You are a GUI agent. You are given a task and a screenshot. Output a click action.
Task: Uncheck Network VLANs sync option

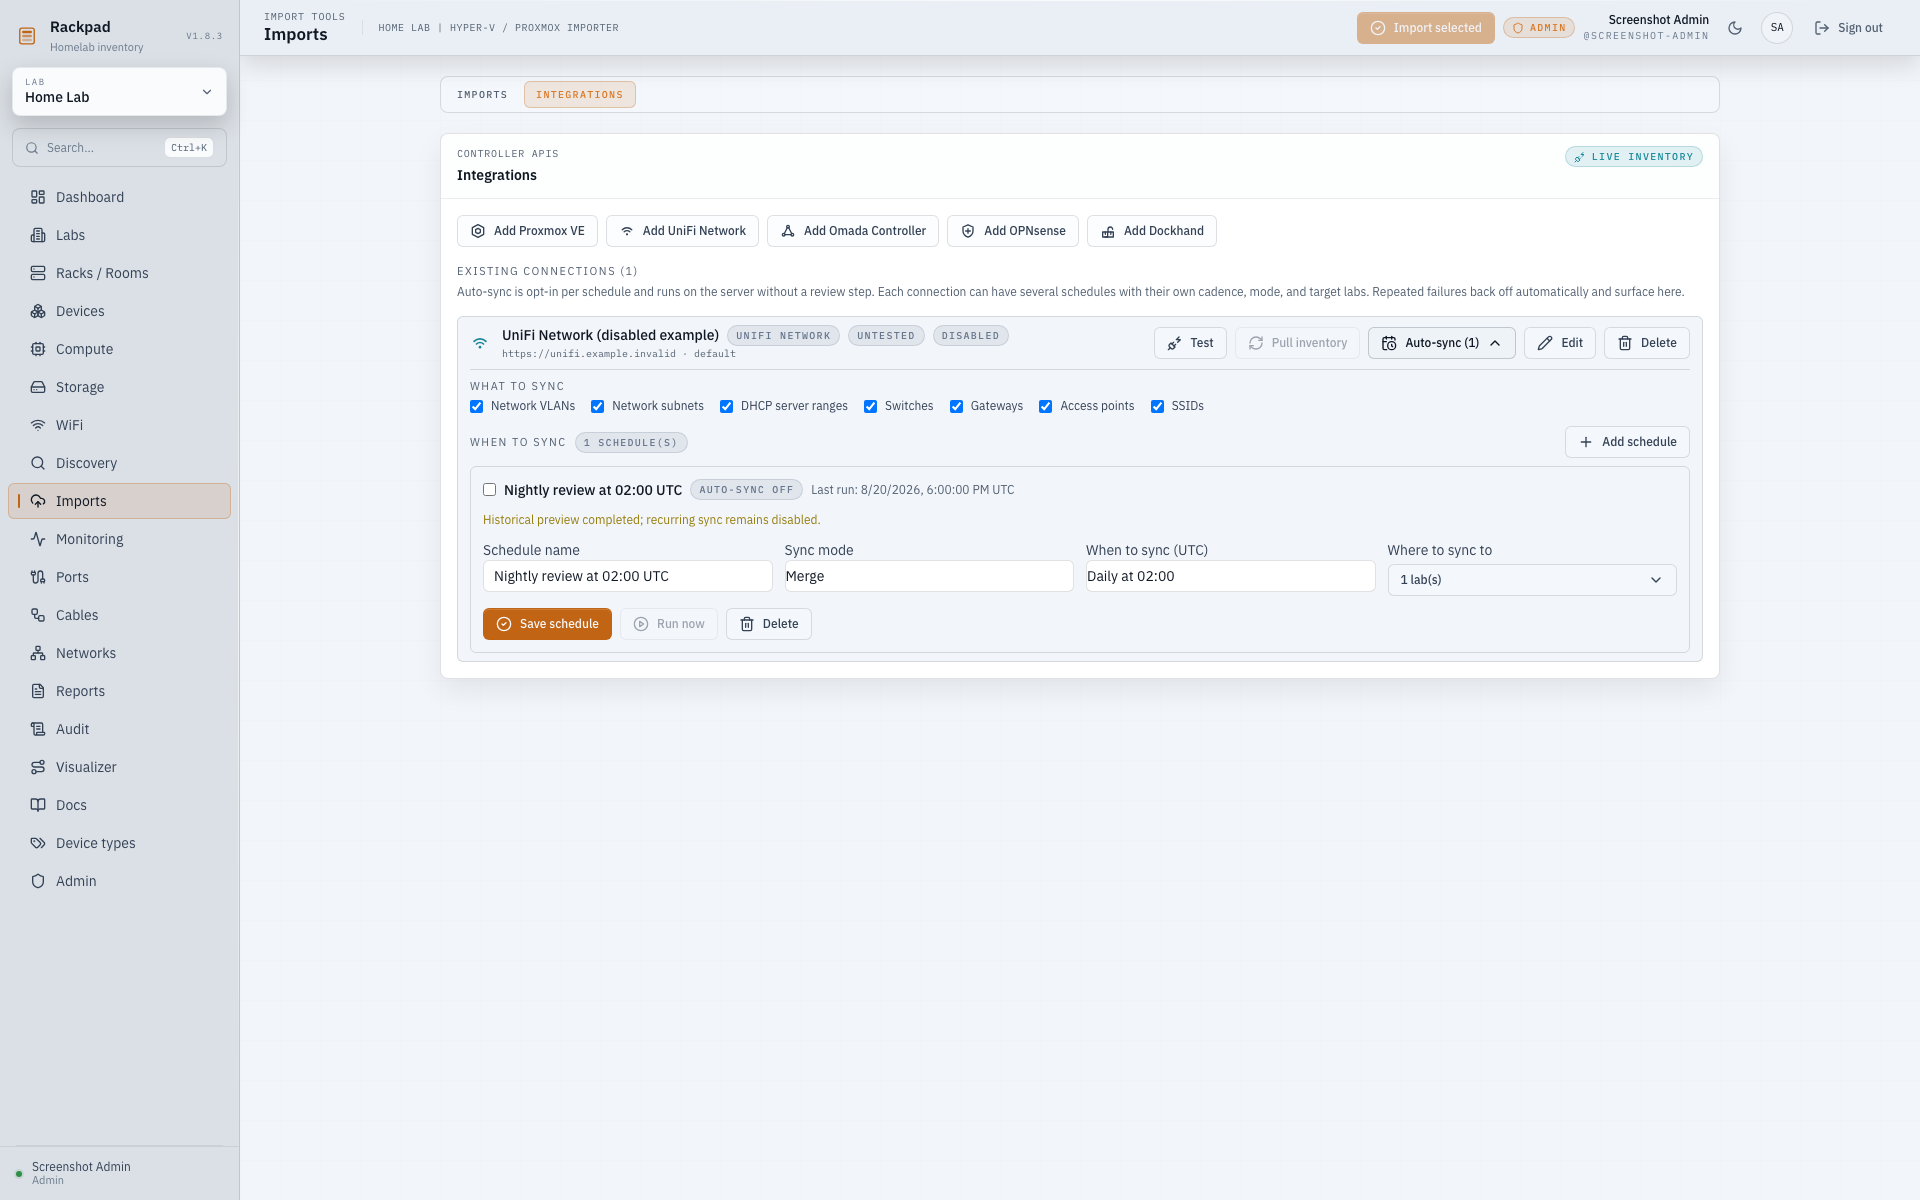pyautogui.click(x=477, y=406)
